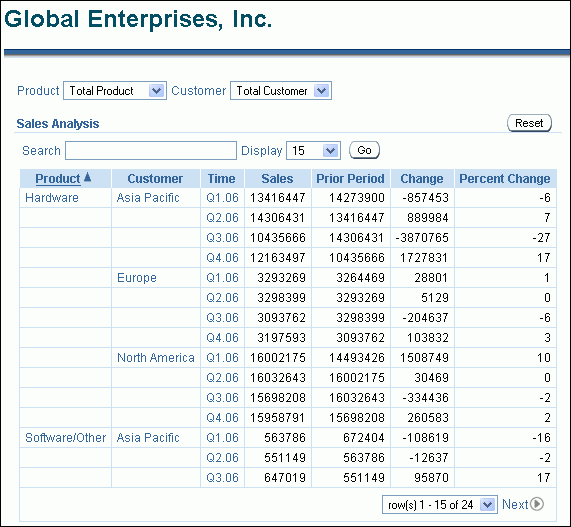The image size is (571, 527).
Task: Click the North America customer cell
Action: [x=155, y=358]
